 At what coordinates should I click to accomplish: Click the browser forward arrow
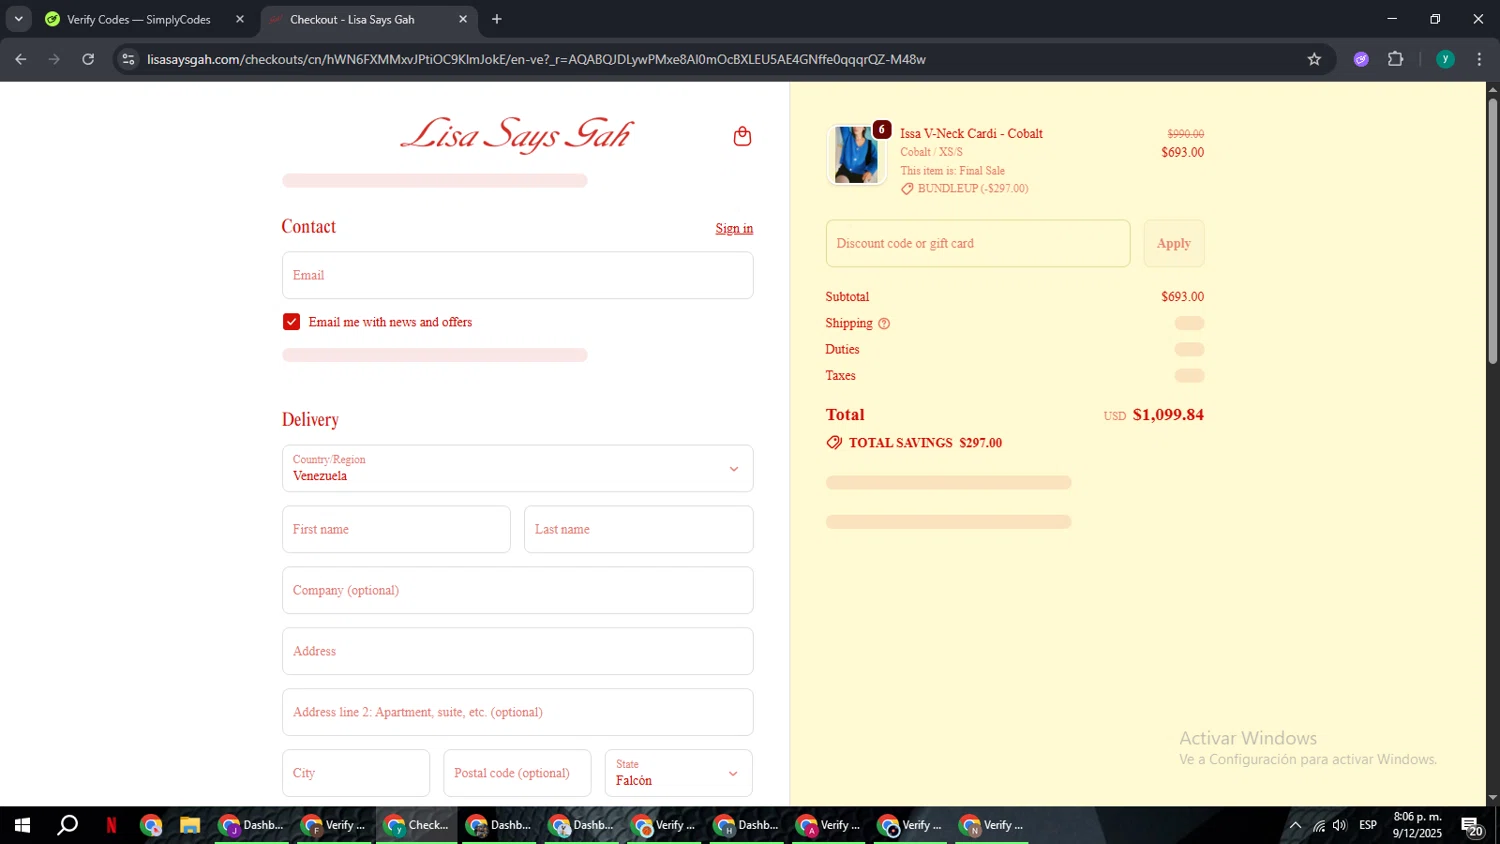pos(54,59)
